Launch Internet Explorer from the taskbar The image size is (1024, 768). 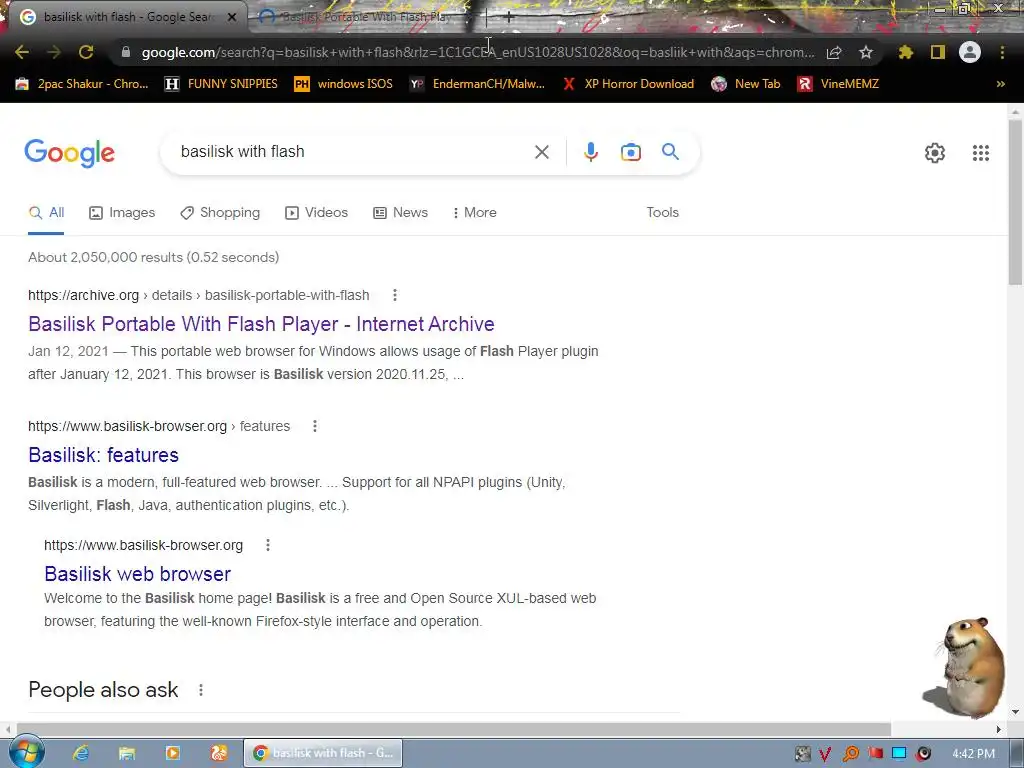[x=81, y=753]
